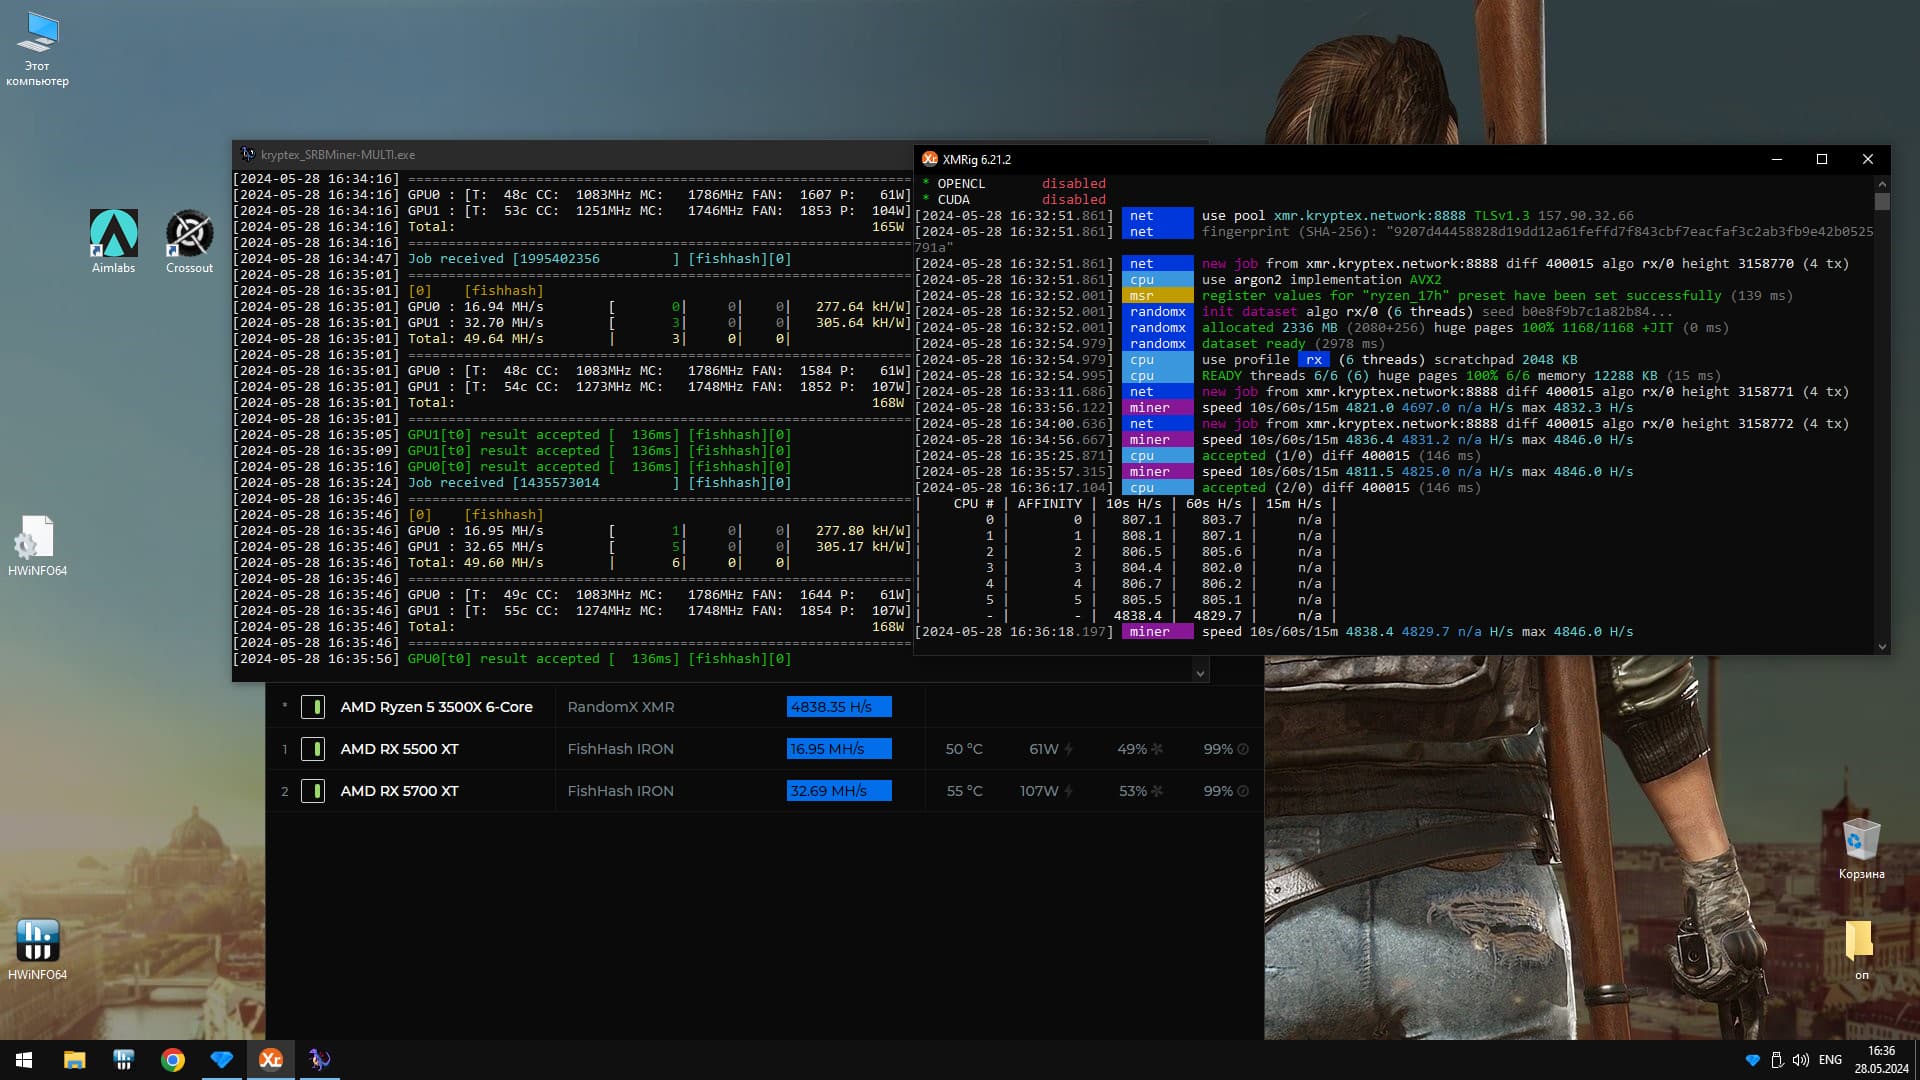Click the SRBMiner window title bar icon
1920x1080 pixels.
click(x=247, y=154)
